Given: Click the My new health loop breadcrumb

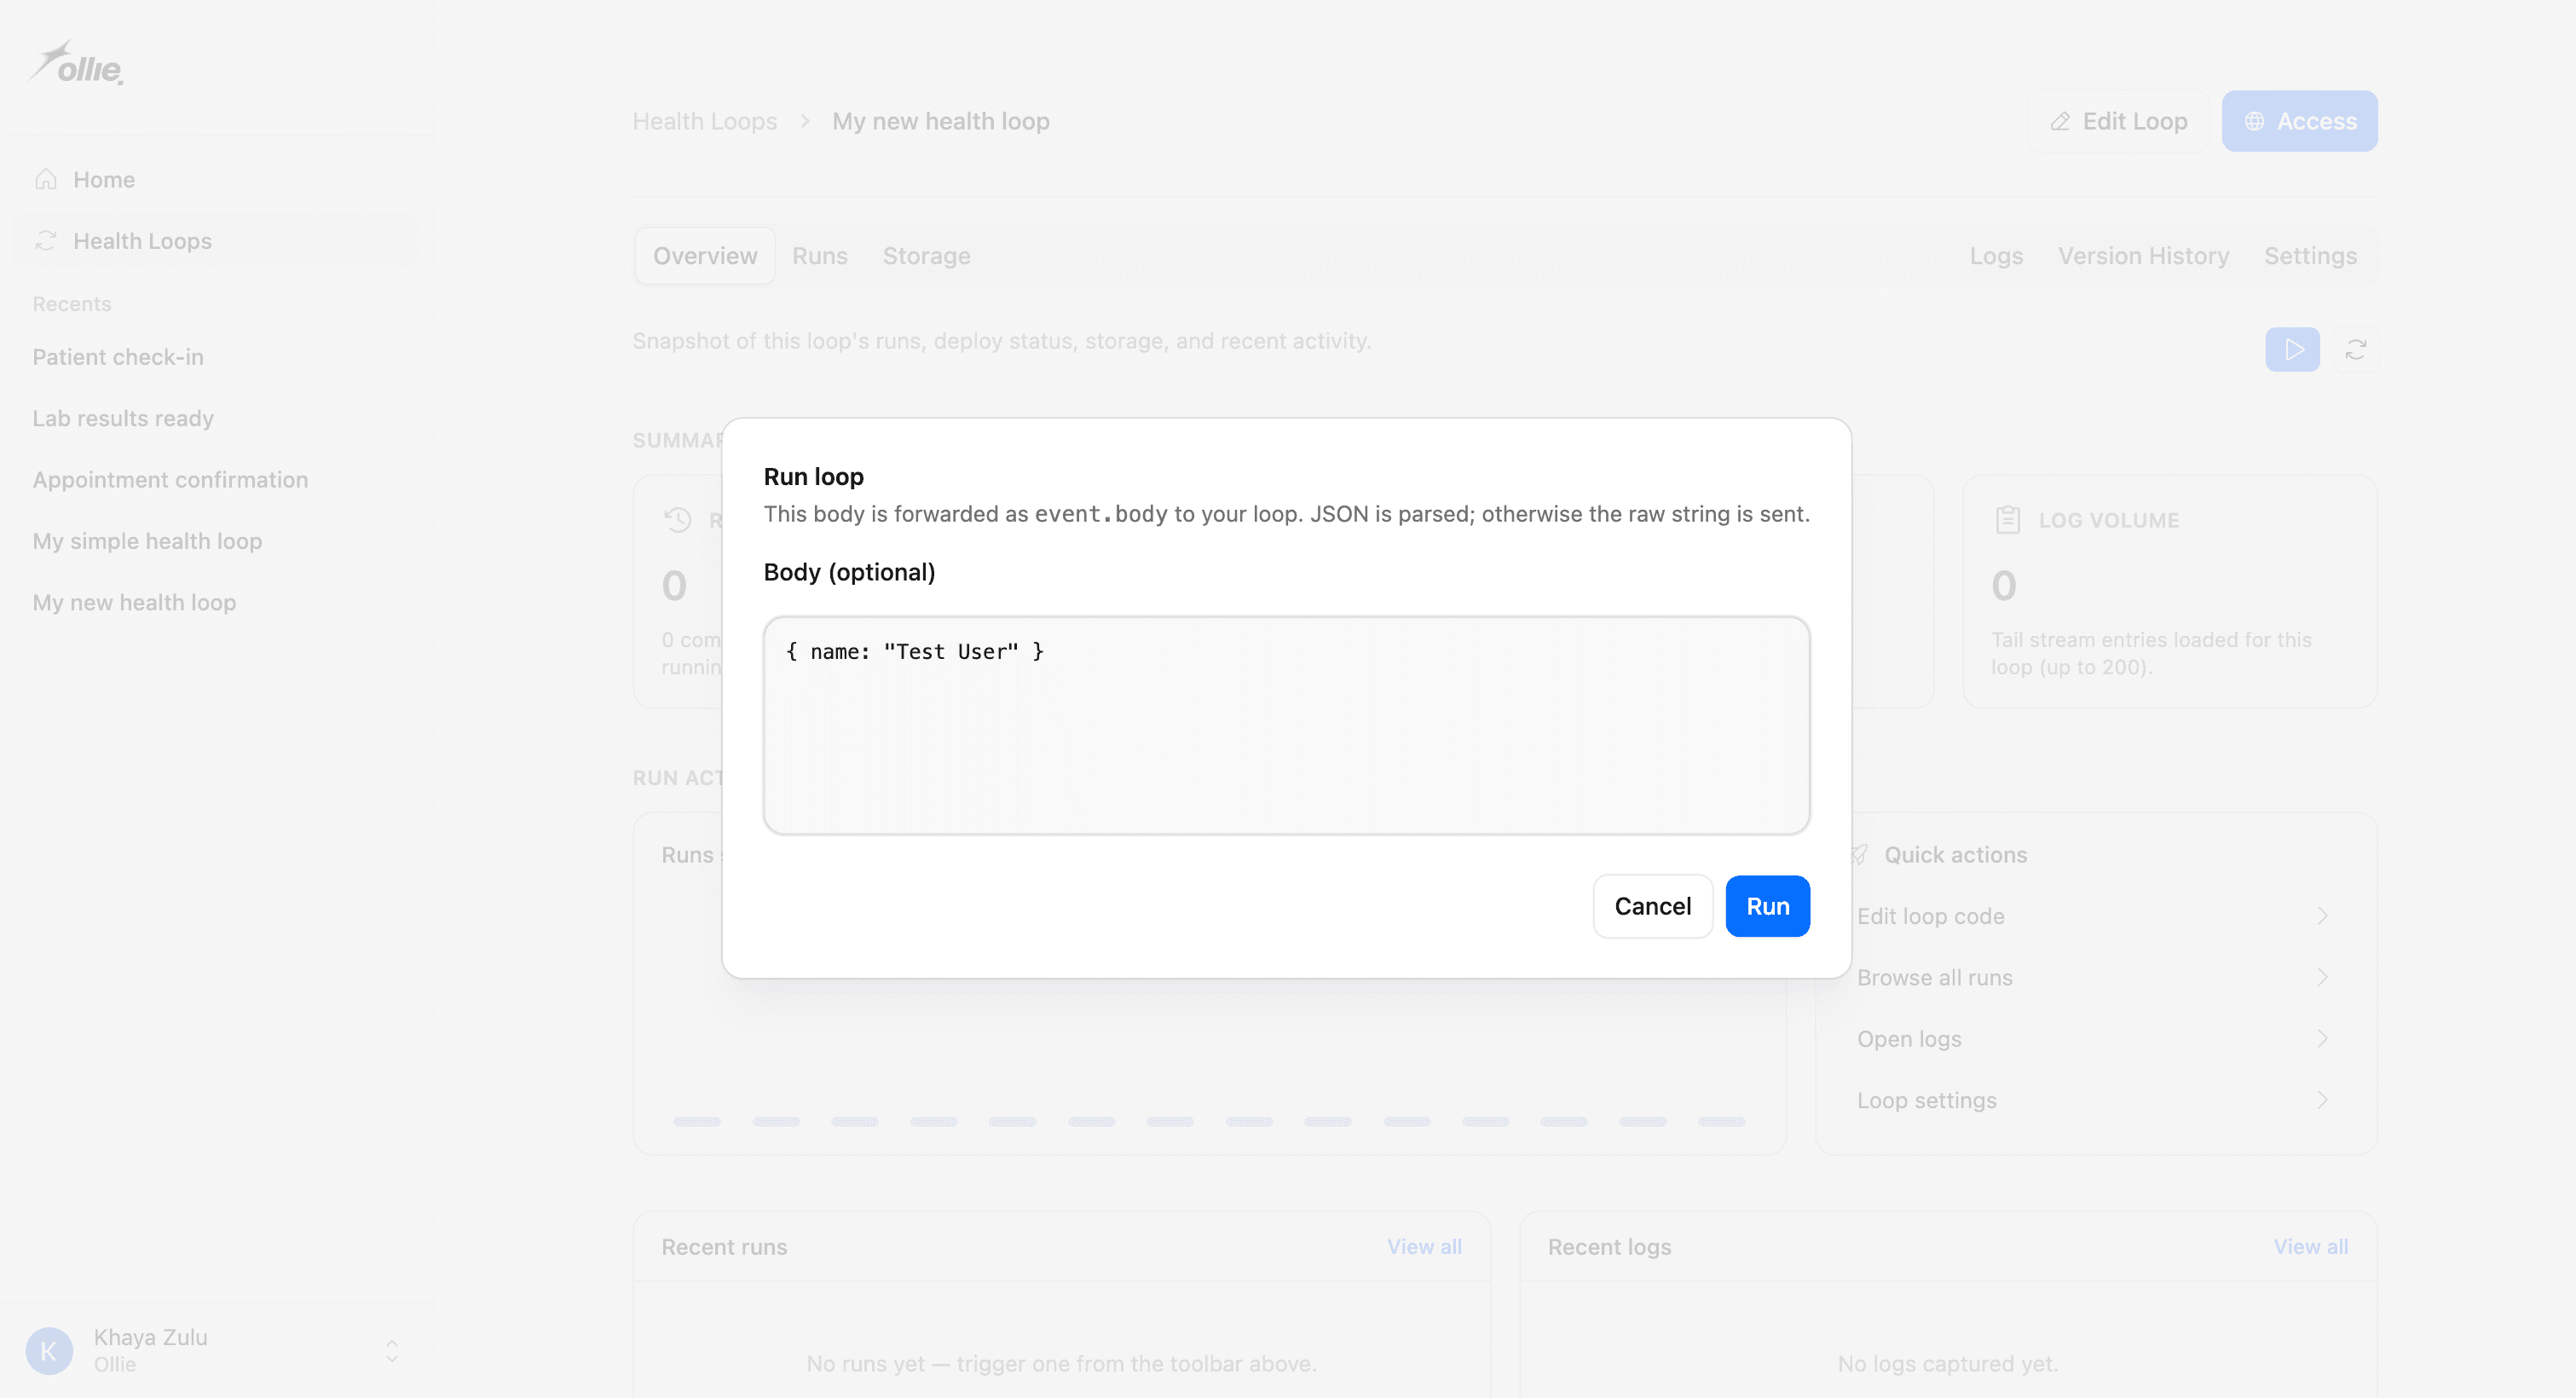Looking at the screenshot, I should (x=940, y=121).
